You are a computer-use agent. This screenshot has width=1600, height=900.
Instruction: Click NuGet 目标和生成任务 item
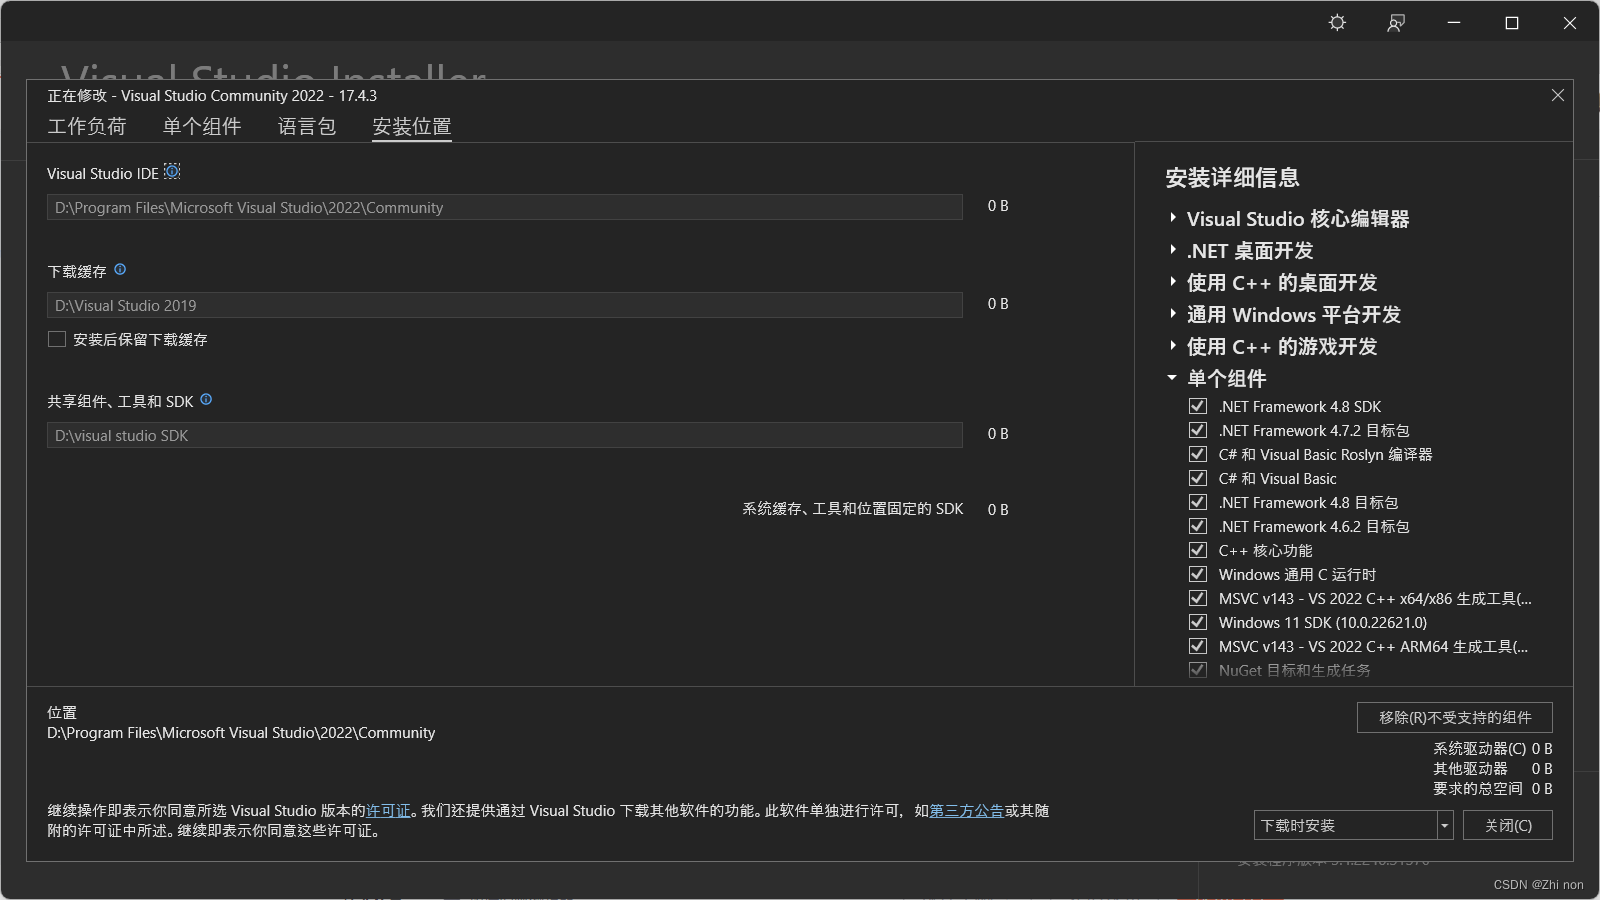tap(1294, 670)
